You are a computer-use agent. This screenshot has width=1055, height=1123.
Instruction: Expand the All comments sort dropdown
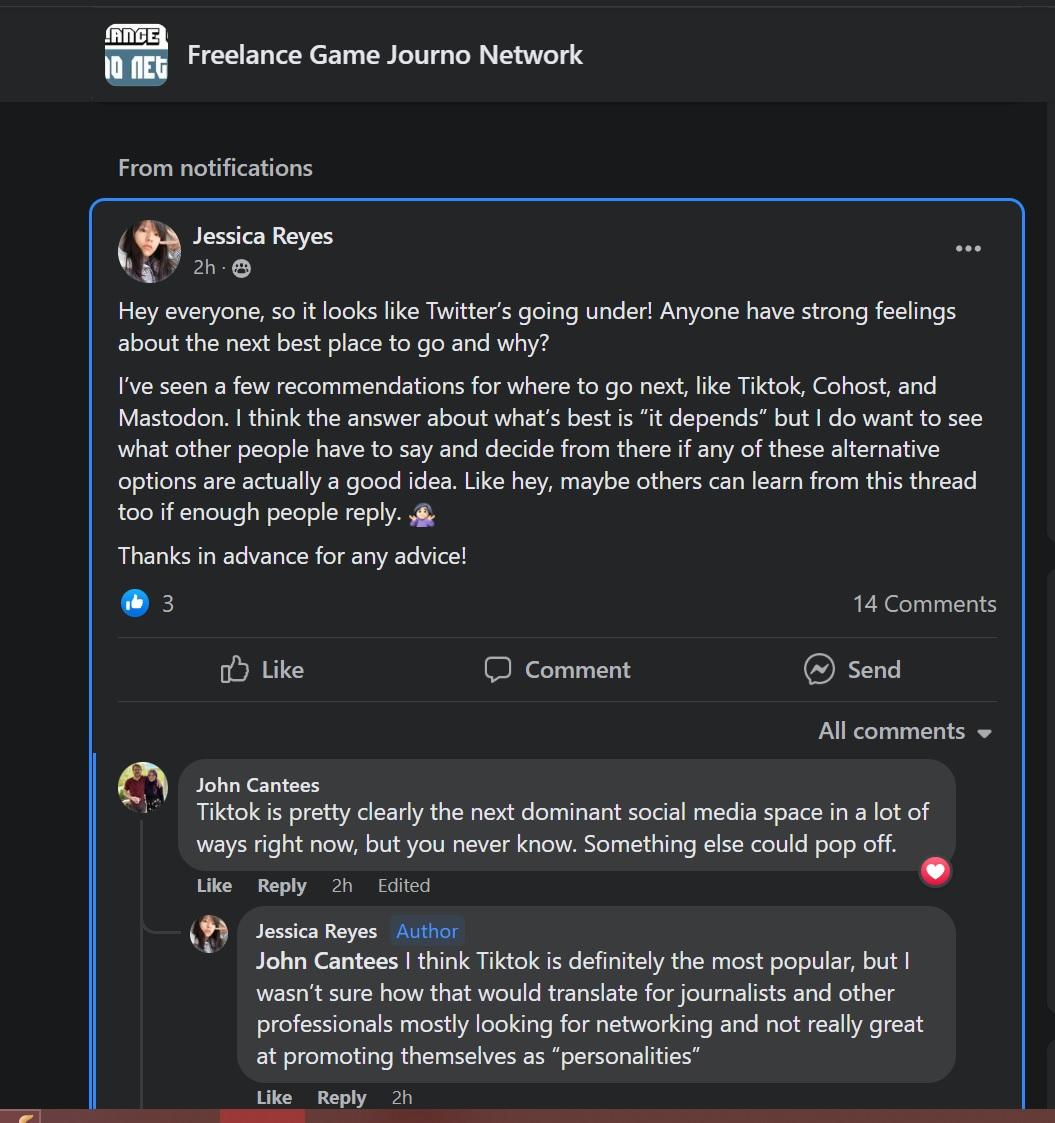coord(905,731)
